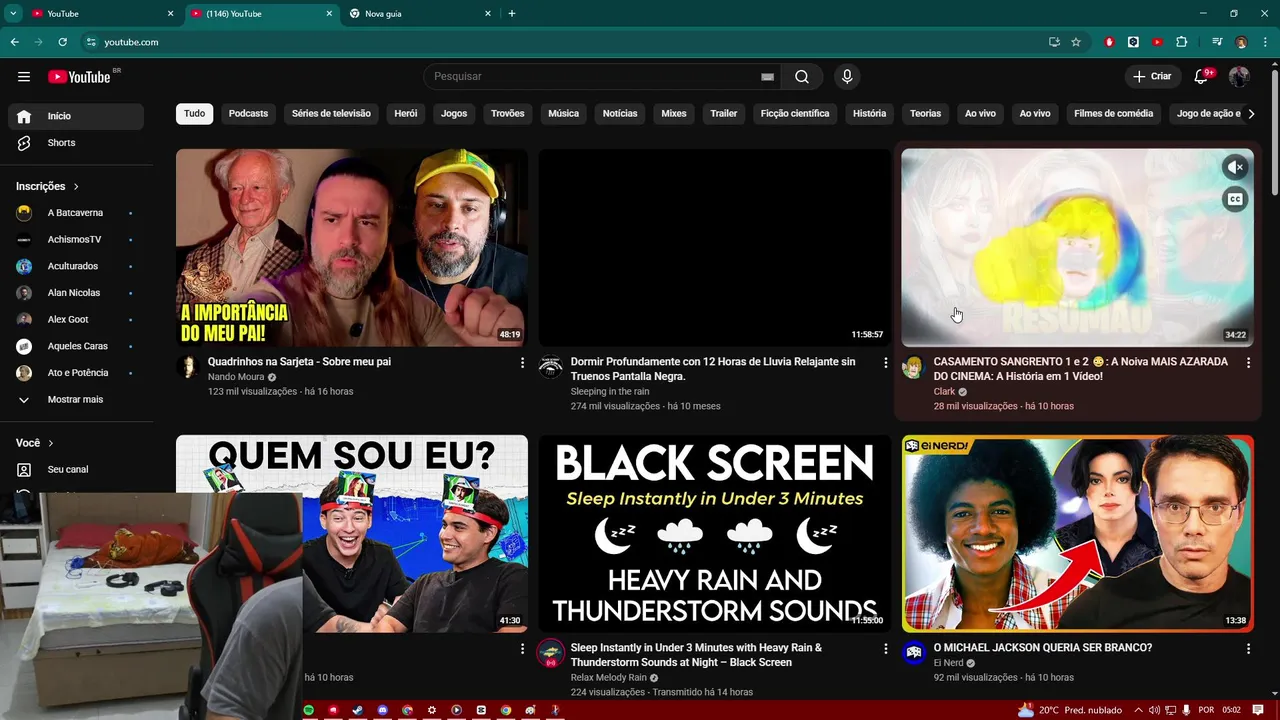
Task: Toggle captions on the video preview
Action: (1235, 199)
